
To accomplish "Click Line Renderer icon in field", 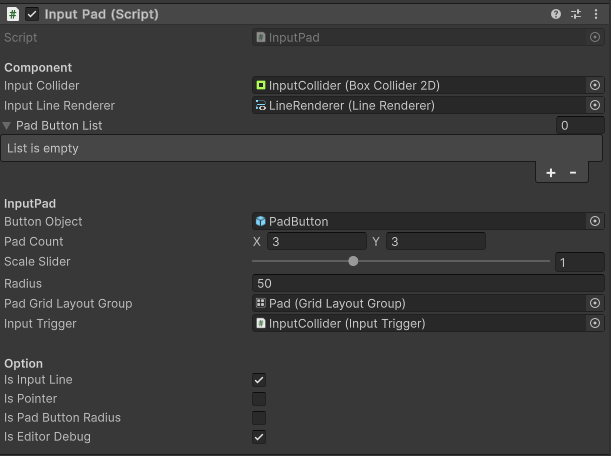I will (261, 105).
